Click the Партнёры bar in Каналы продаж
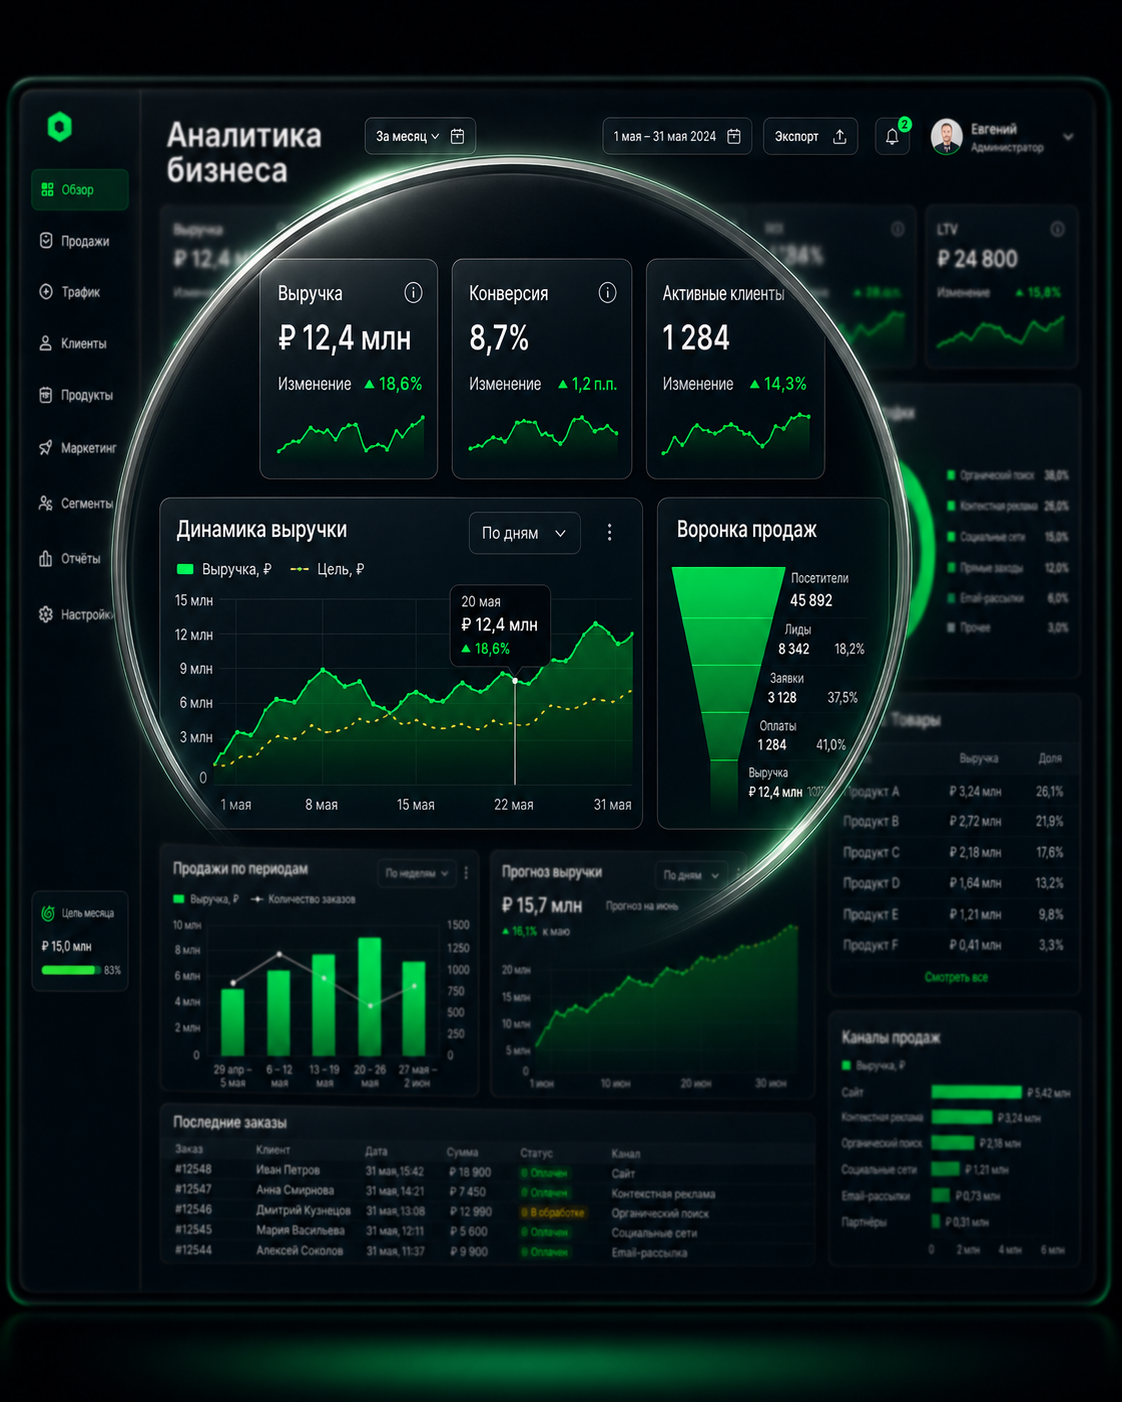The width and height of the screenshot is (1122, 1402). pyautogui.click(x=935, y=1221)
